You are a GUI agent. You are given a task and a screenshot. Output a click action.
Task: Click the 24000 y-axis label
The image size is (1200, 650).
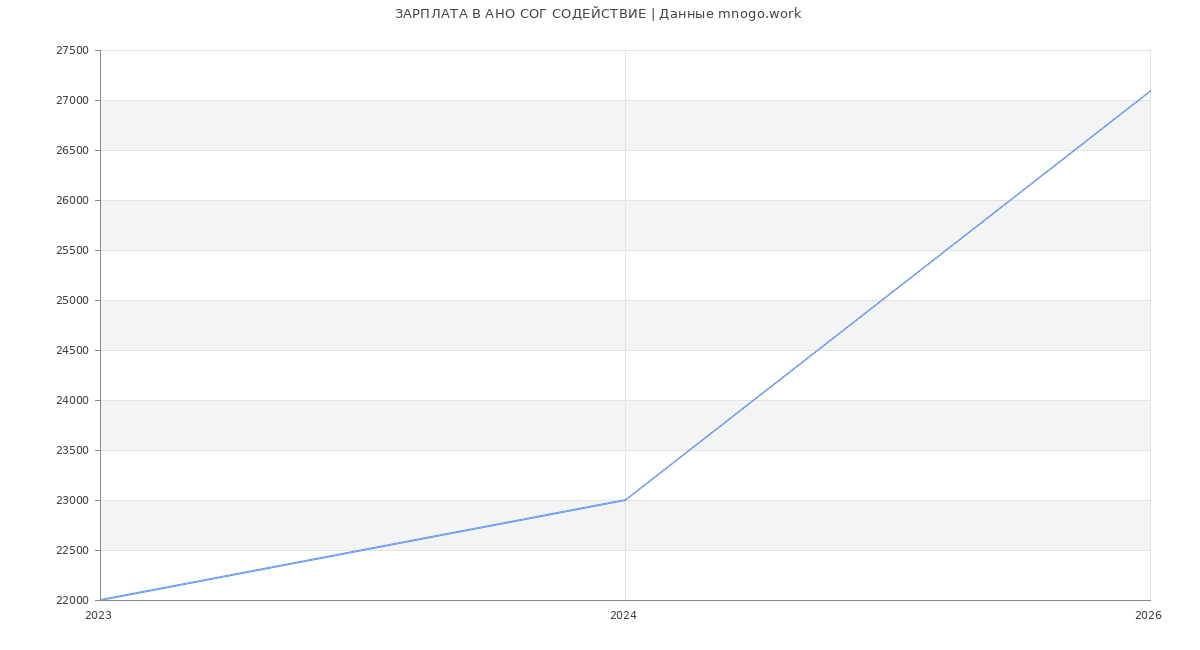point(72,400)
